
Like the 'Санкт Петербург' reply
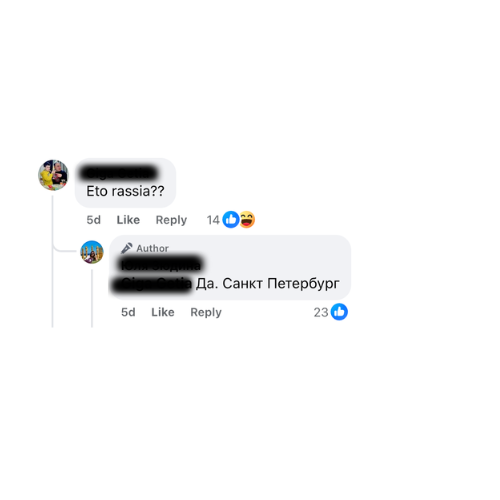point(163,312)
